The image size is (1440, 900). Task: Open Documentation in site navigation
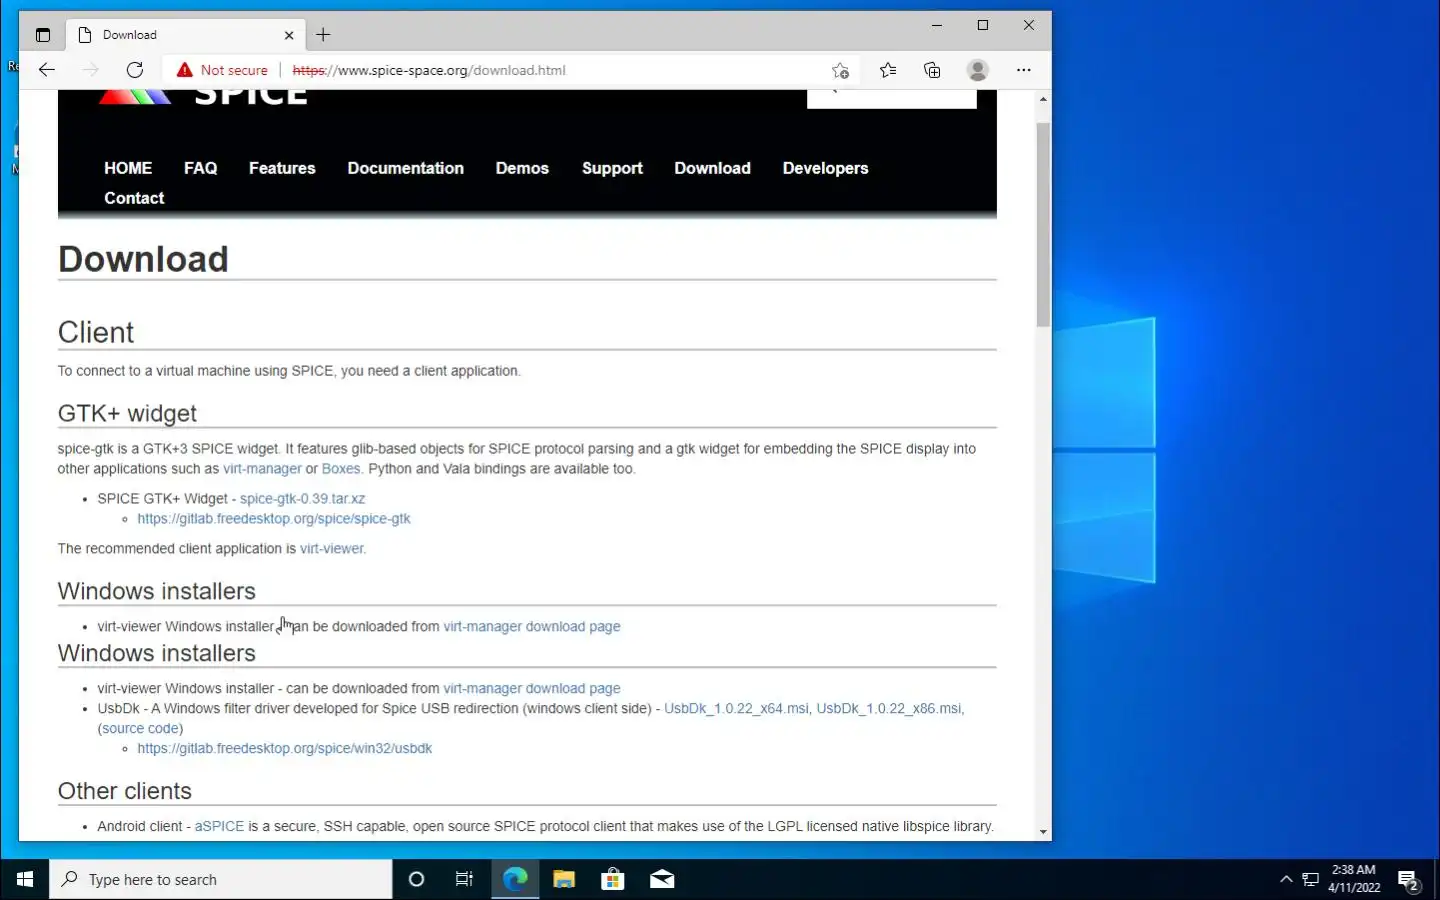click(x=406, y=168)
